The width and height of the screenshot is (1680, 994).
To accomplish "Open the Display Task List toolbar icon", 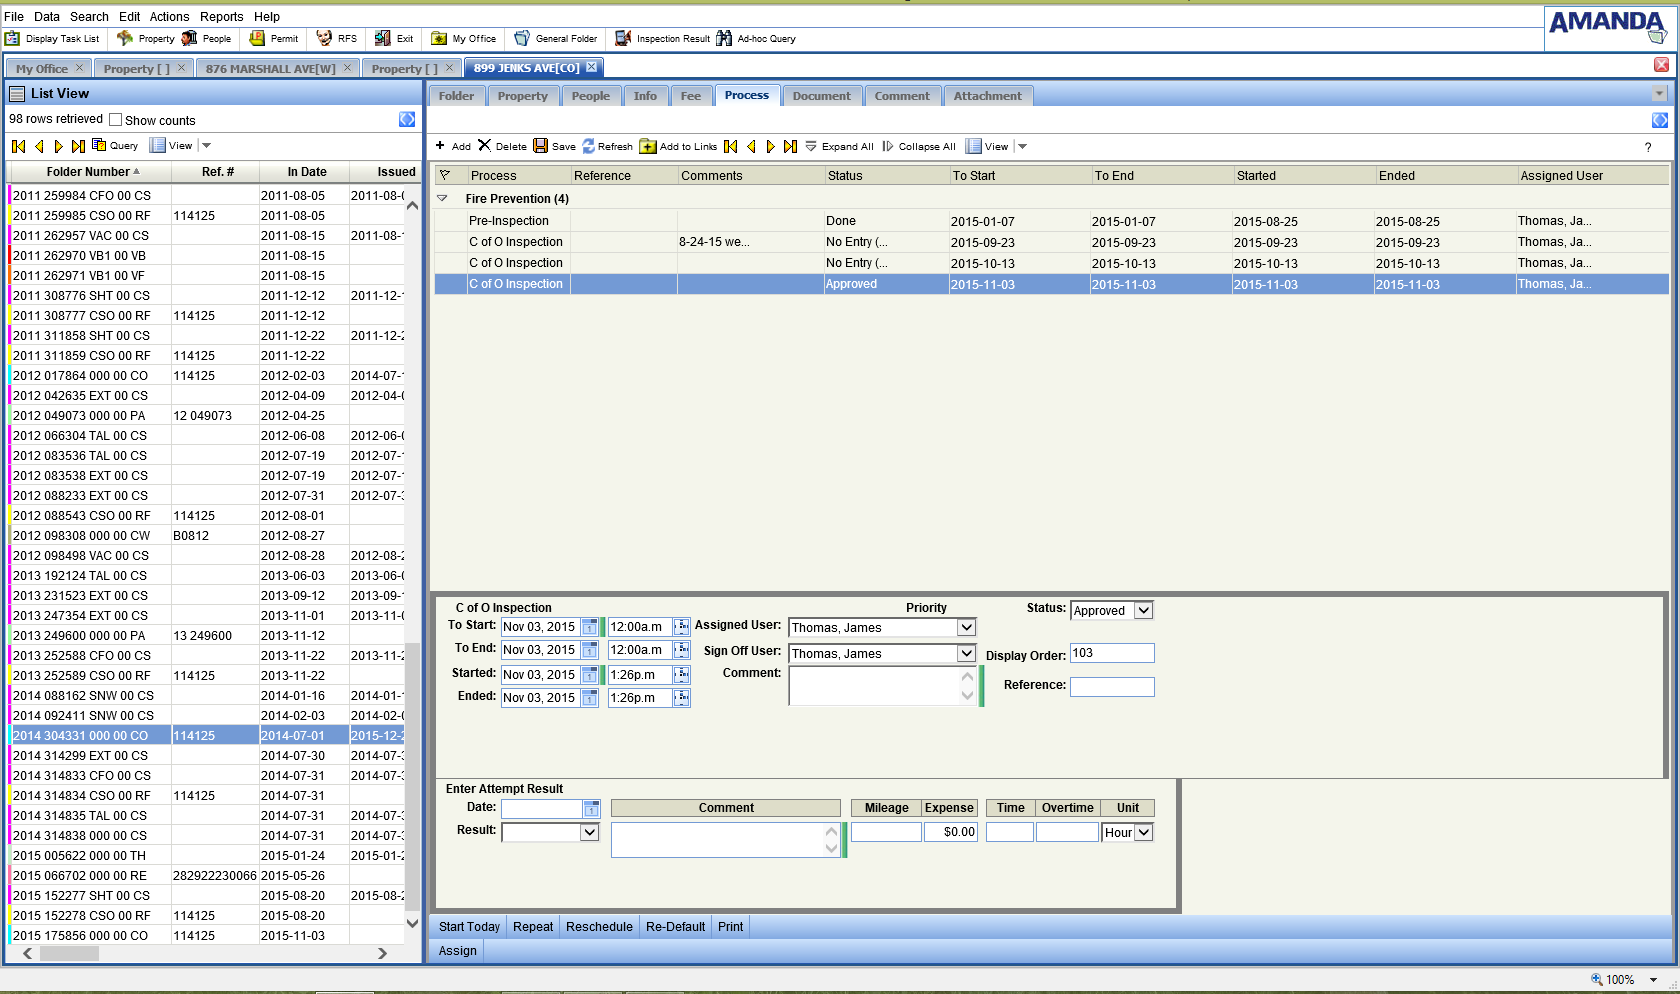I will 13,39.
